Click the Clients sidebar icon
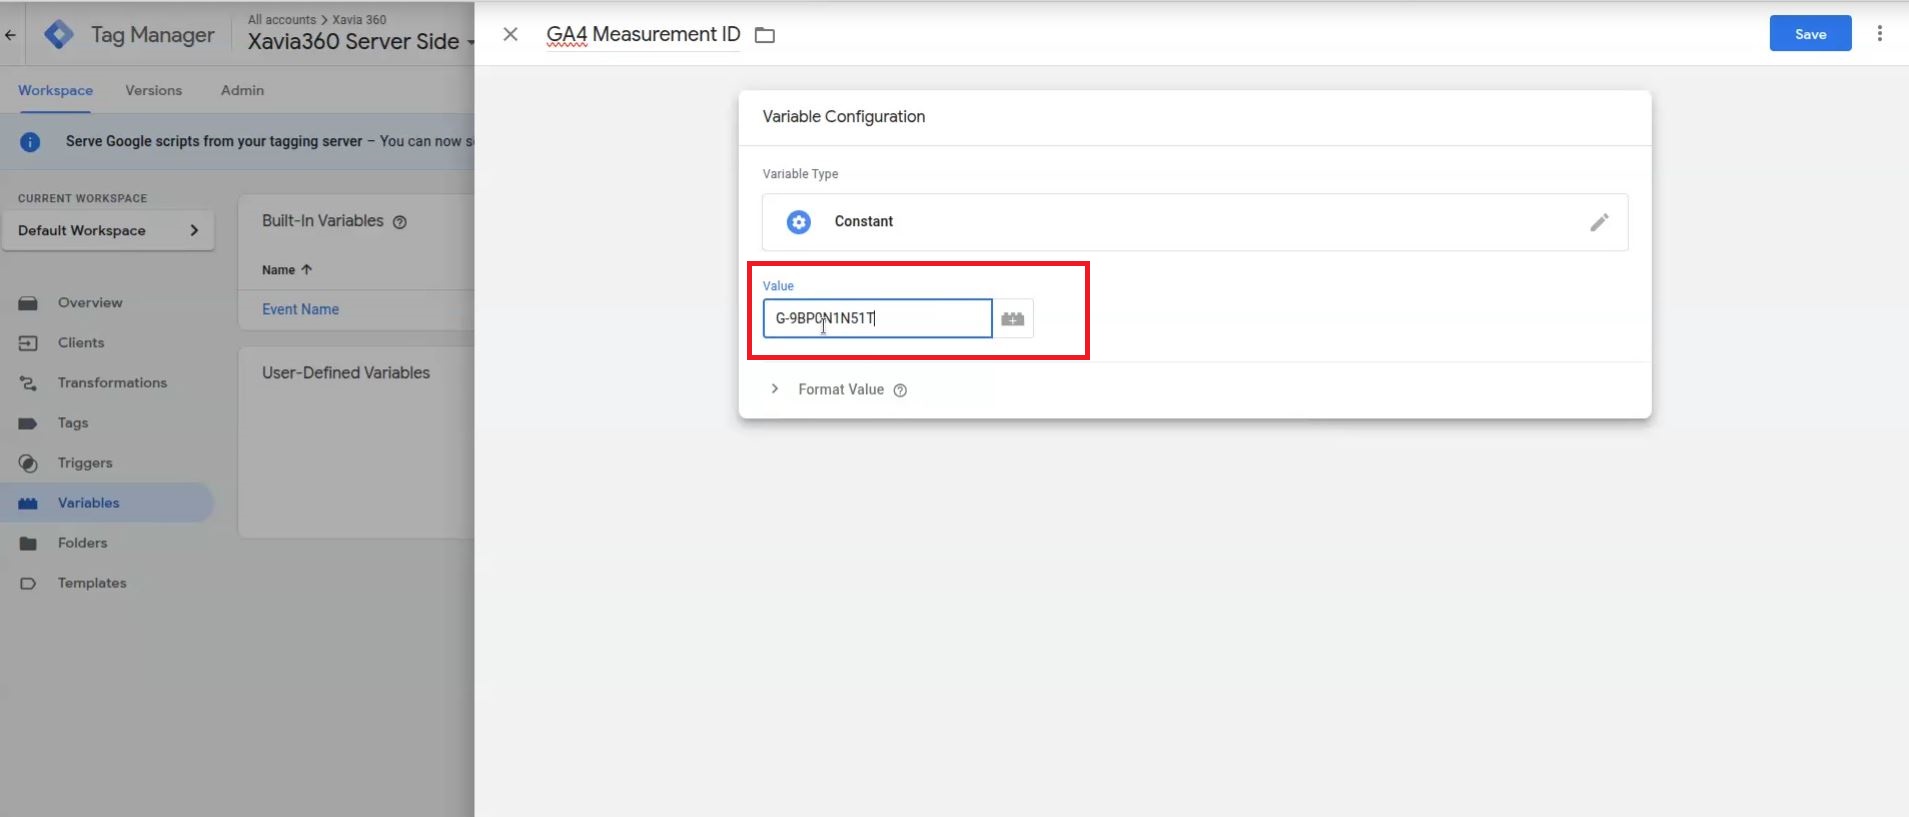Image resolution: width=1909 pixels, height=817 pixels. pyautogui.click(x=28, y=343)
